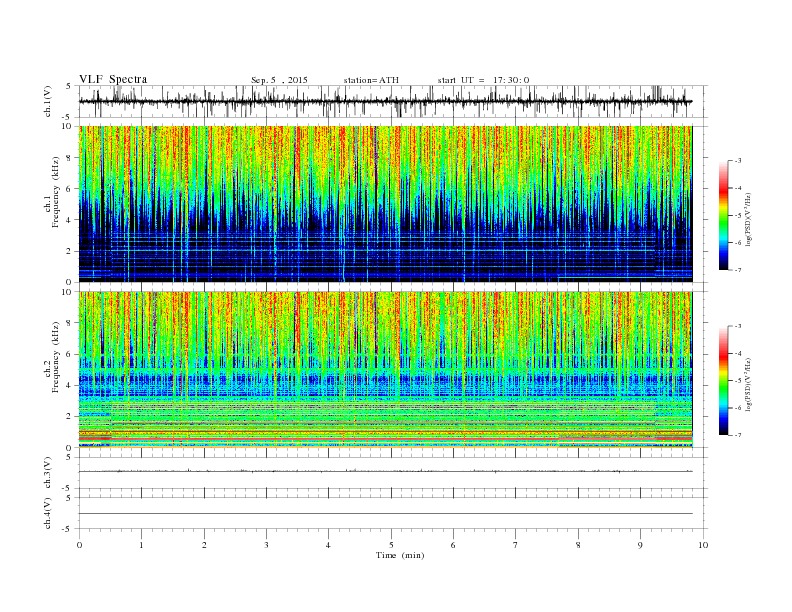Click the "station=ATH" header label
792x612 pixels.
point(371,80)
